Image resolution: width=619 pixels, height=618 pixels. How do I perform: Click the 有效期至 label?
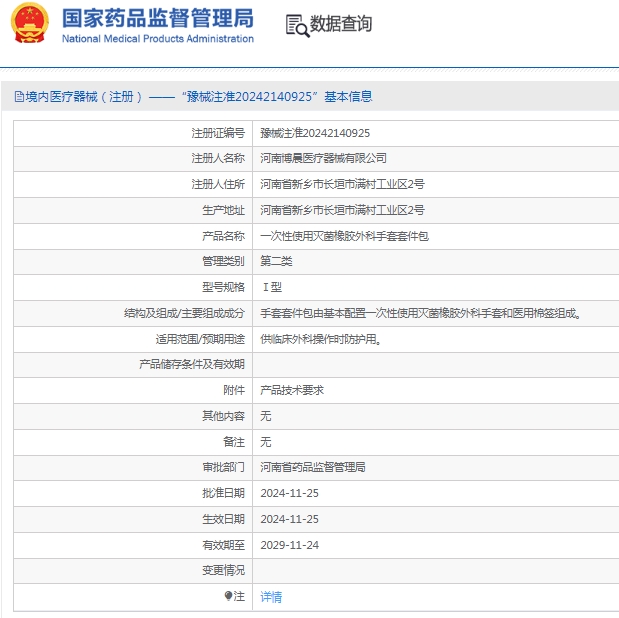pyautogui.click(x=223, y=545)
